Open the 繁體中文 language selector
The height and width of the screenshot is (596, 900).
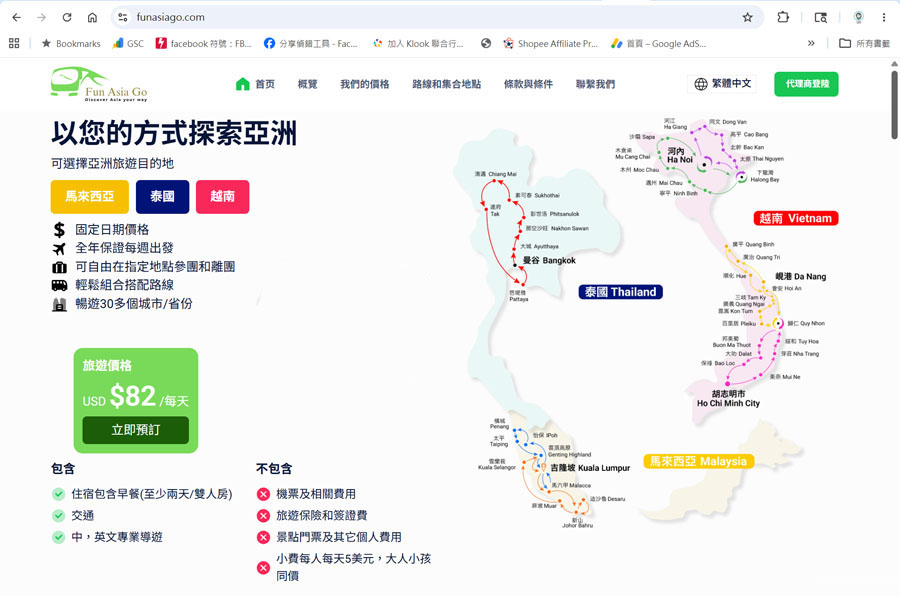point(722,84)
